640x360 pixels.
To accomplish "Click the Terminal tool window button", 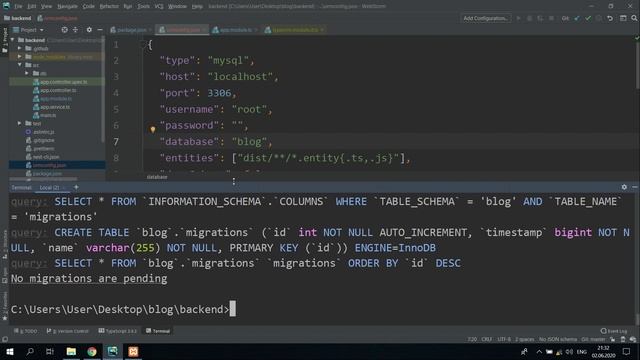I will point(158,331).
